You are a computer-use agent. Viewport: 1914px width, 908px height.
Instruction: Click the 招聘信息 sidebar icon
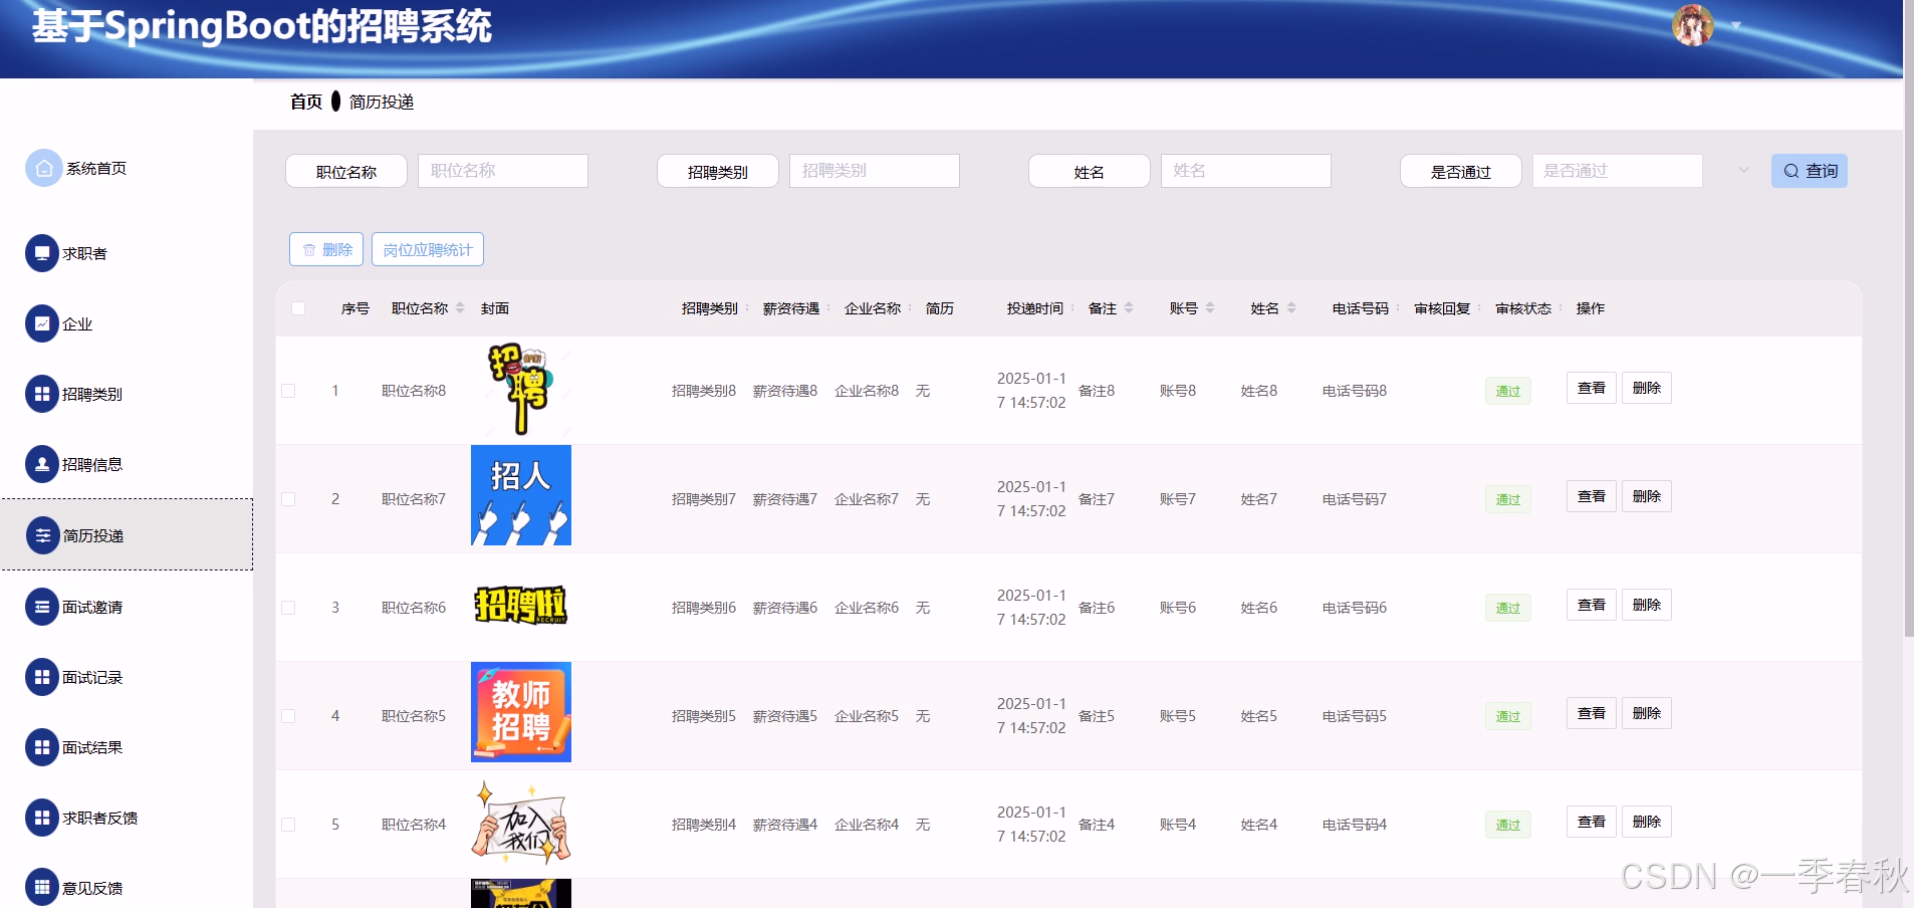click(x=42, y=464)
